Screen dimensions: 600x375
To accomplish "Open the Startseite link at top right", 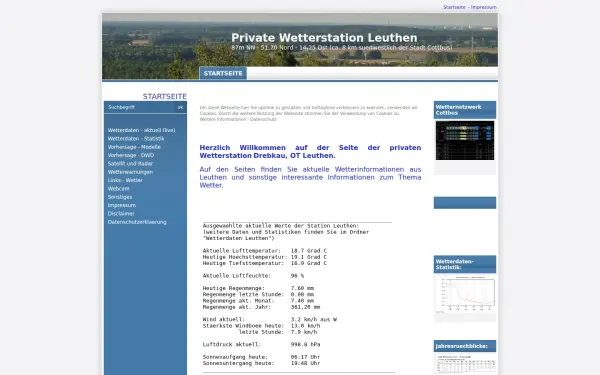I will 454,7.
